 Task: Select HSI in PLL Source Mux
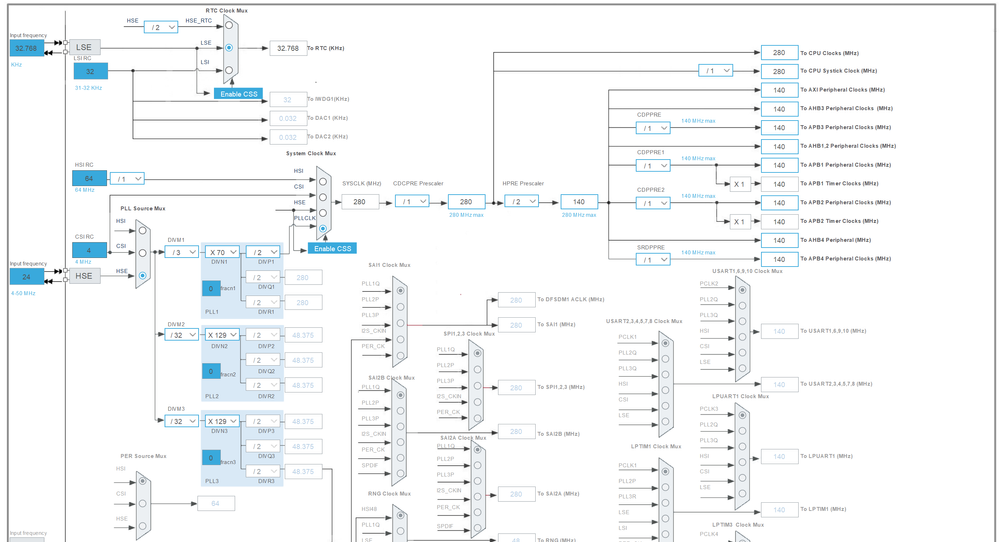click(x=143, y=231)
